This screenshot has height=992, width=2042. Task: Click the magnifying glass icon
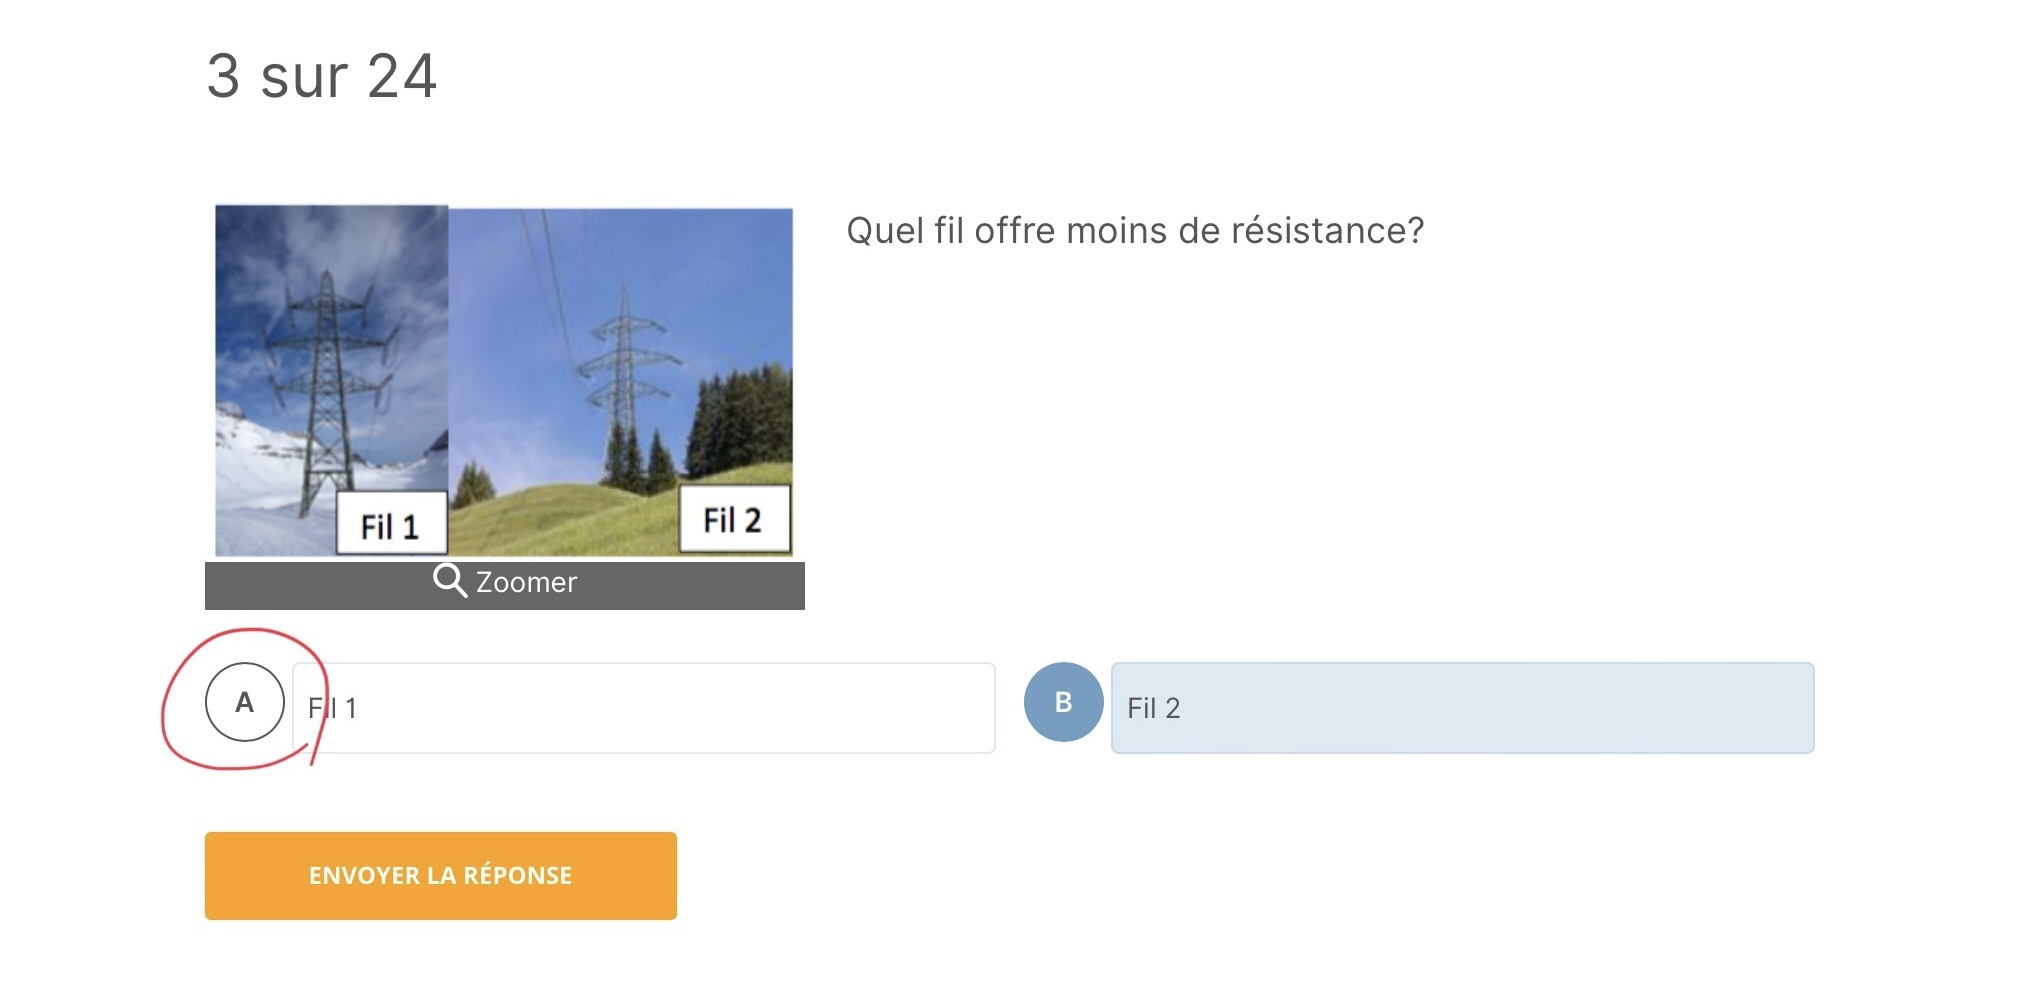coord(449,581)
